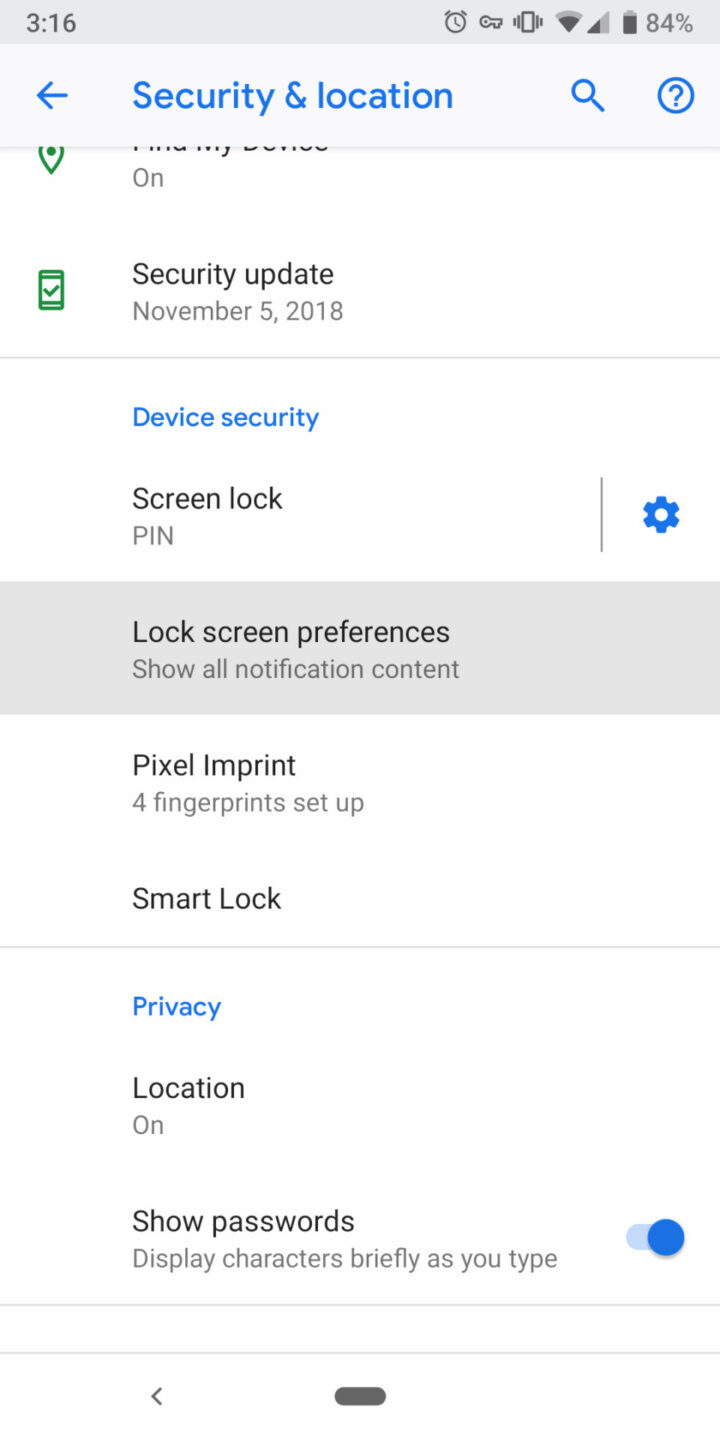Screen dimensions: 720x1440
Task: Open Smart Lock settings
Action: (x=206, y=898)
